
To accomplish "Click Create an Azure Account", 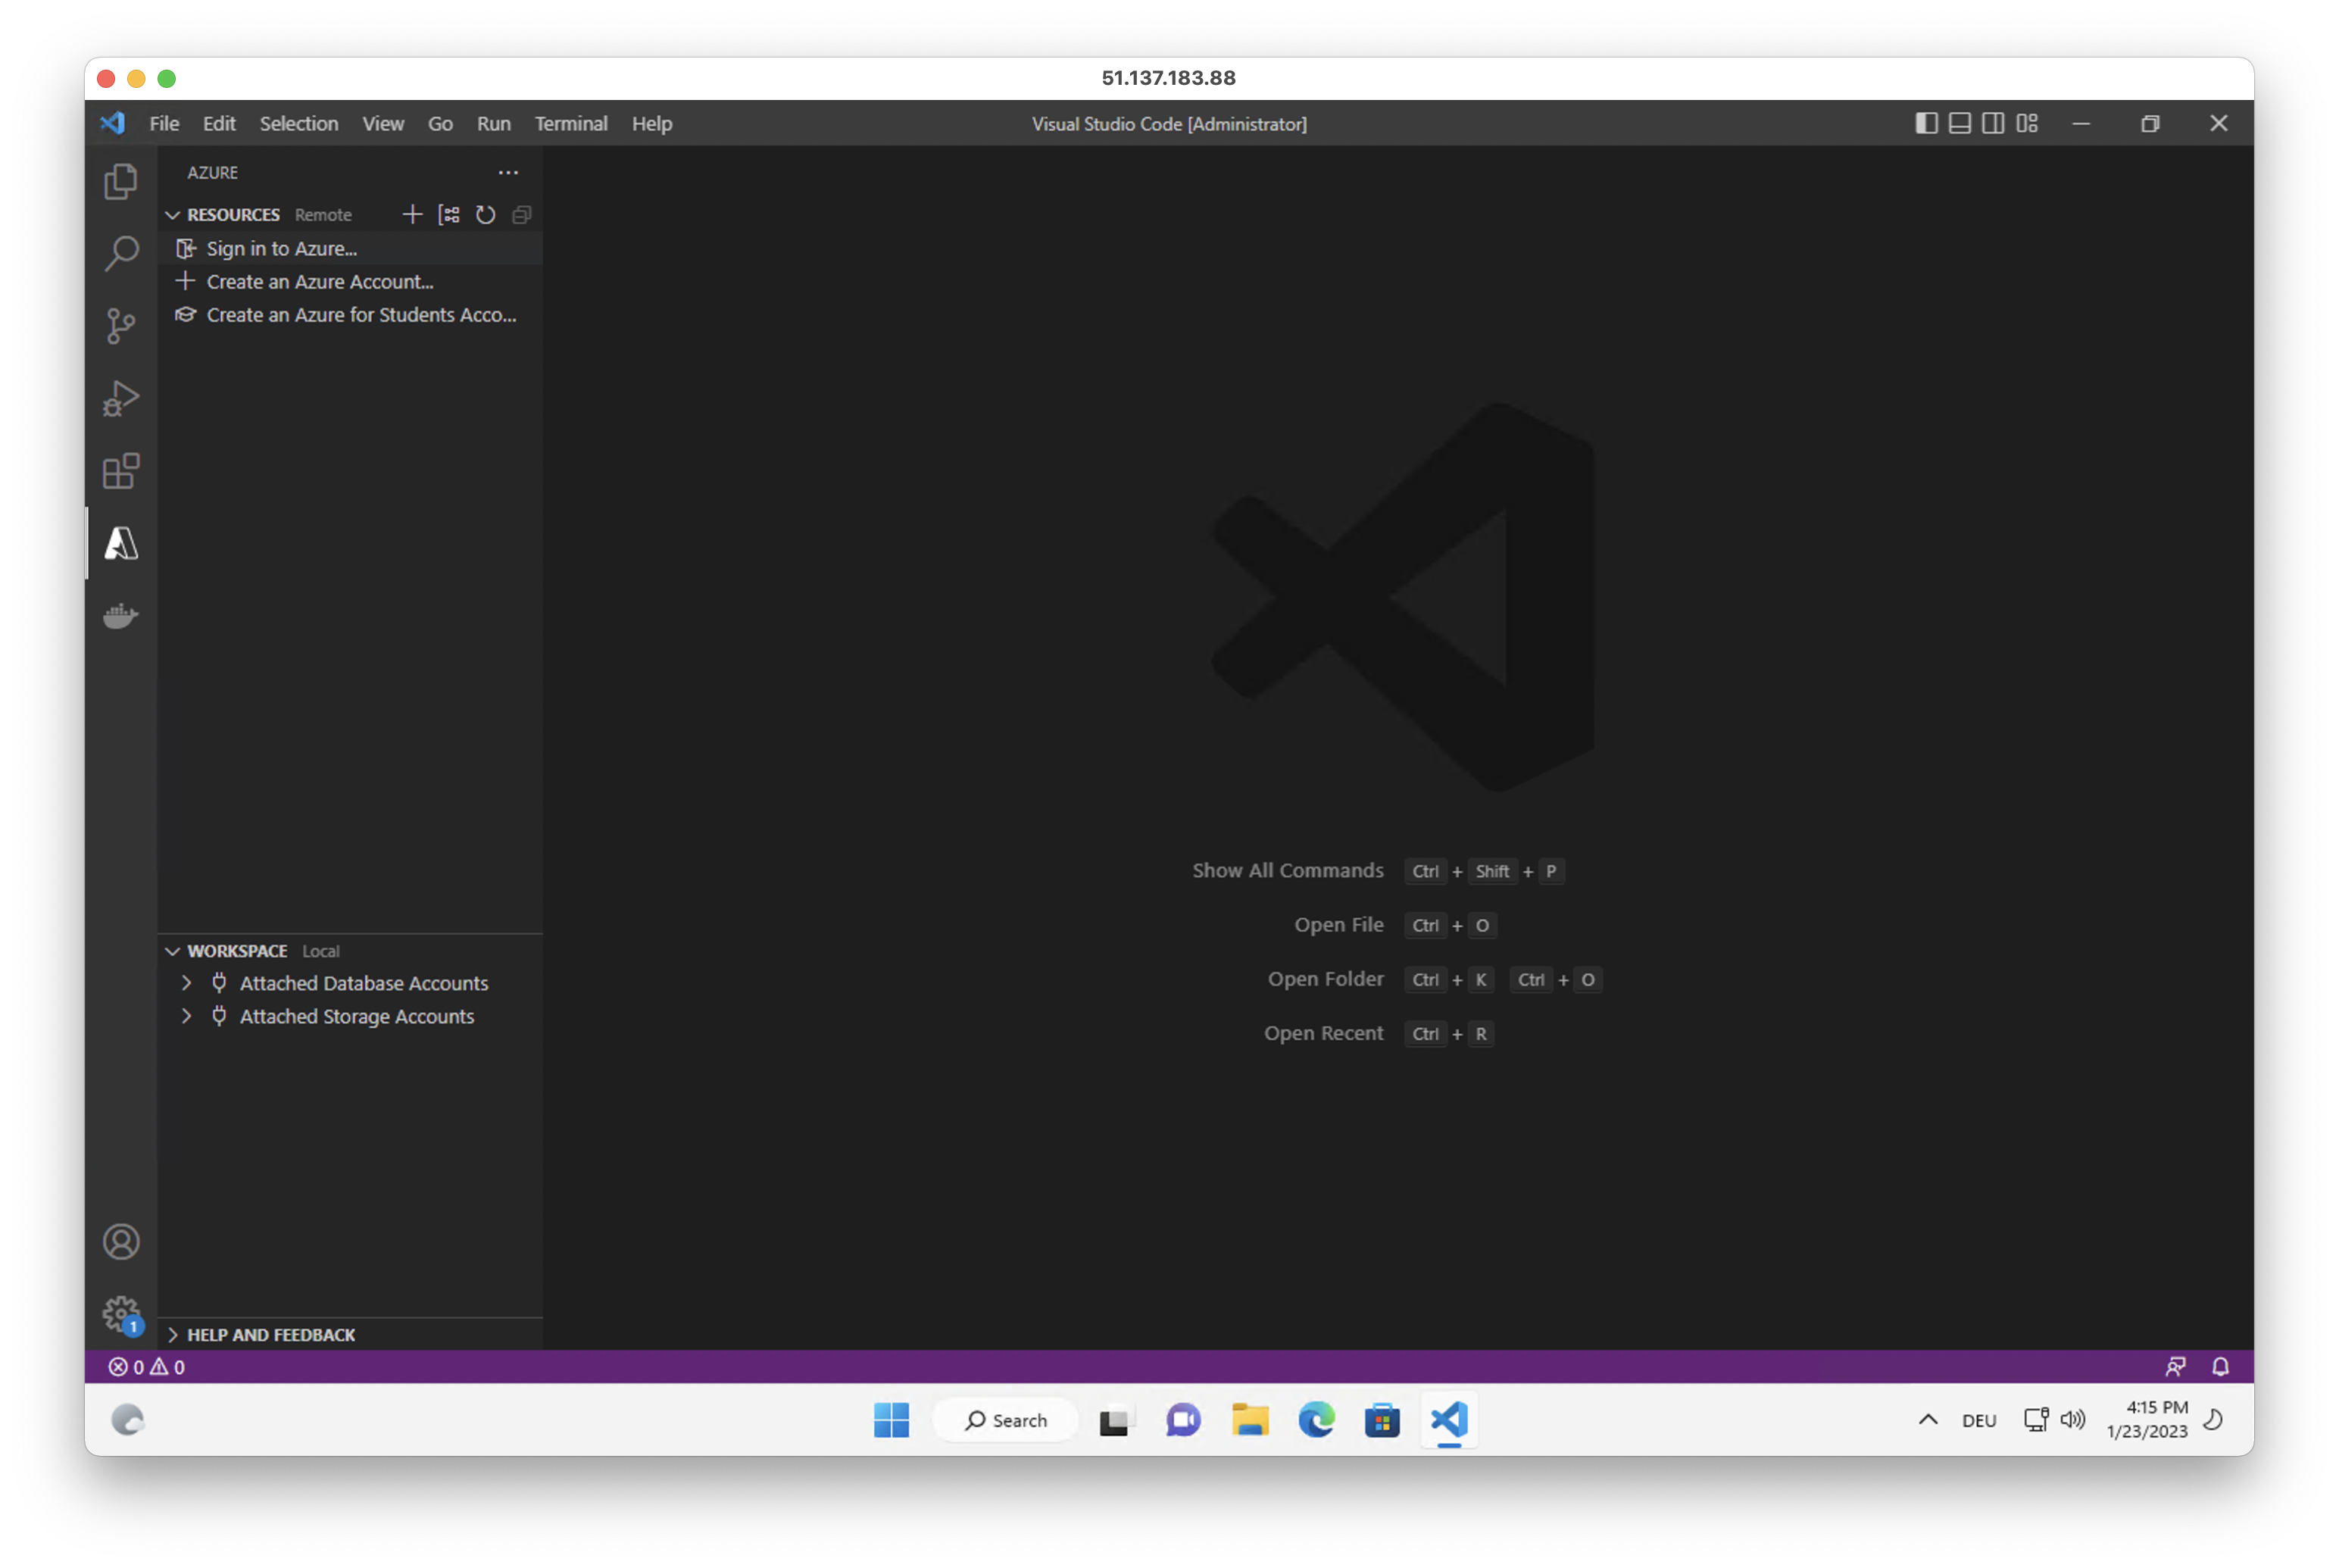I will click(x=319, y=282).
